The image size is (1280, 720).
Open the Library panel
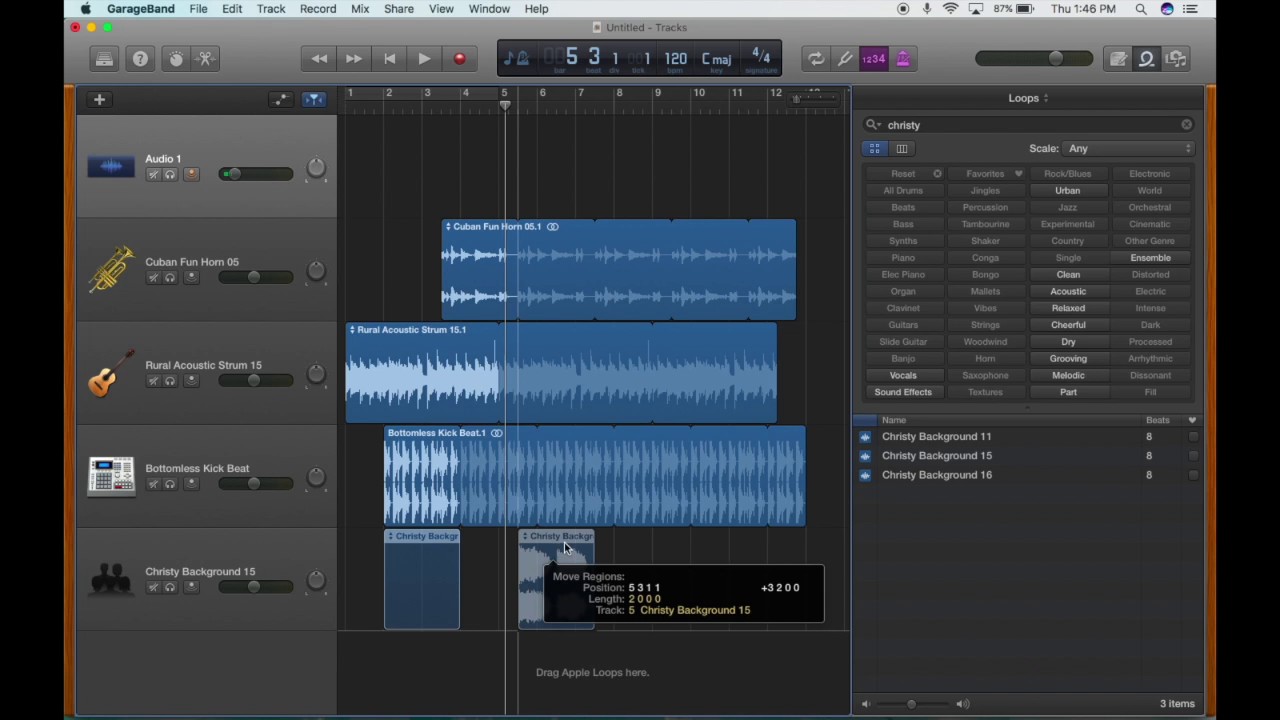tap(104, 59)
